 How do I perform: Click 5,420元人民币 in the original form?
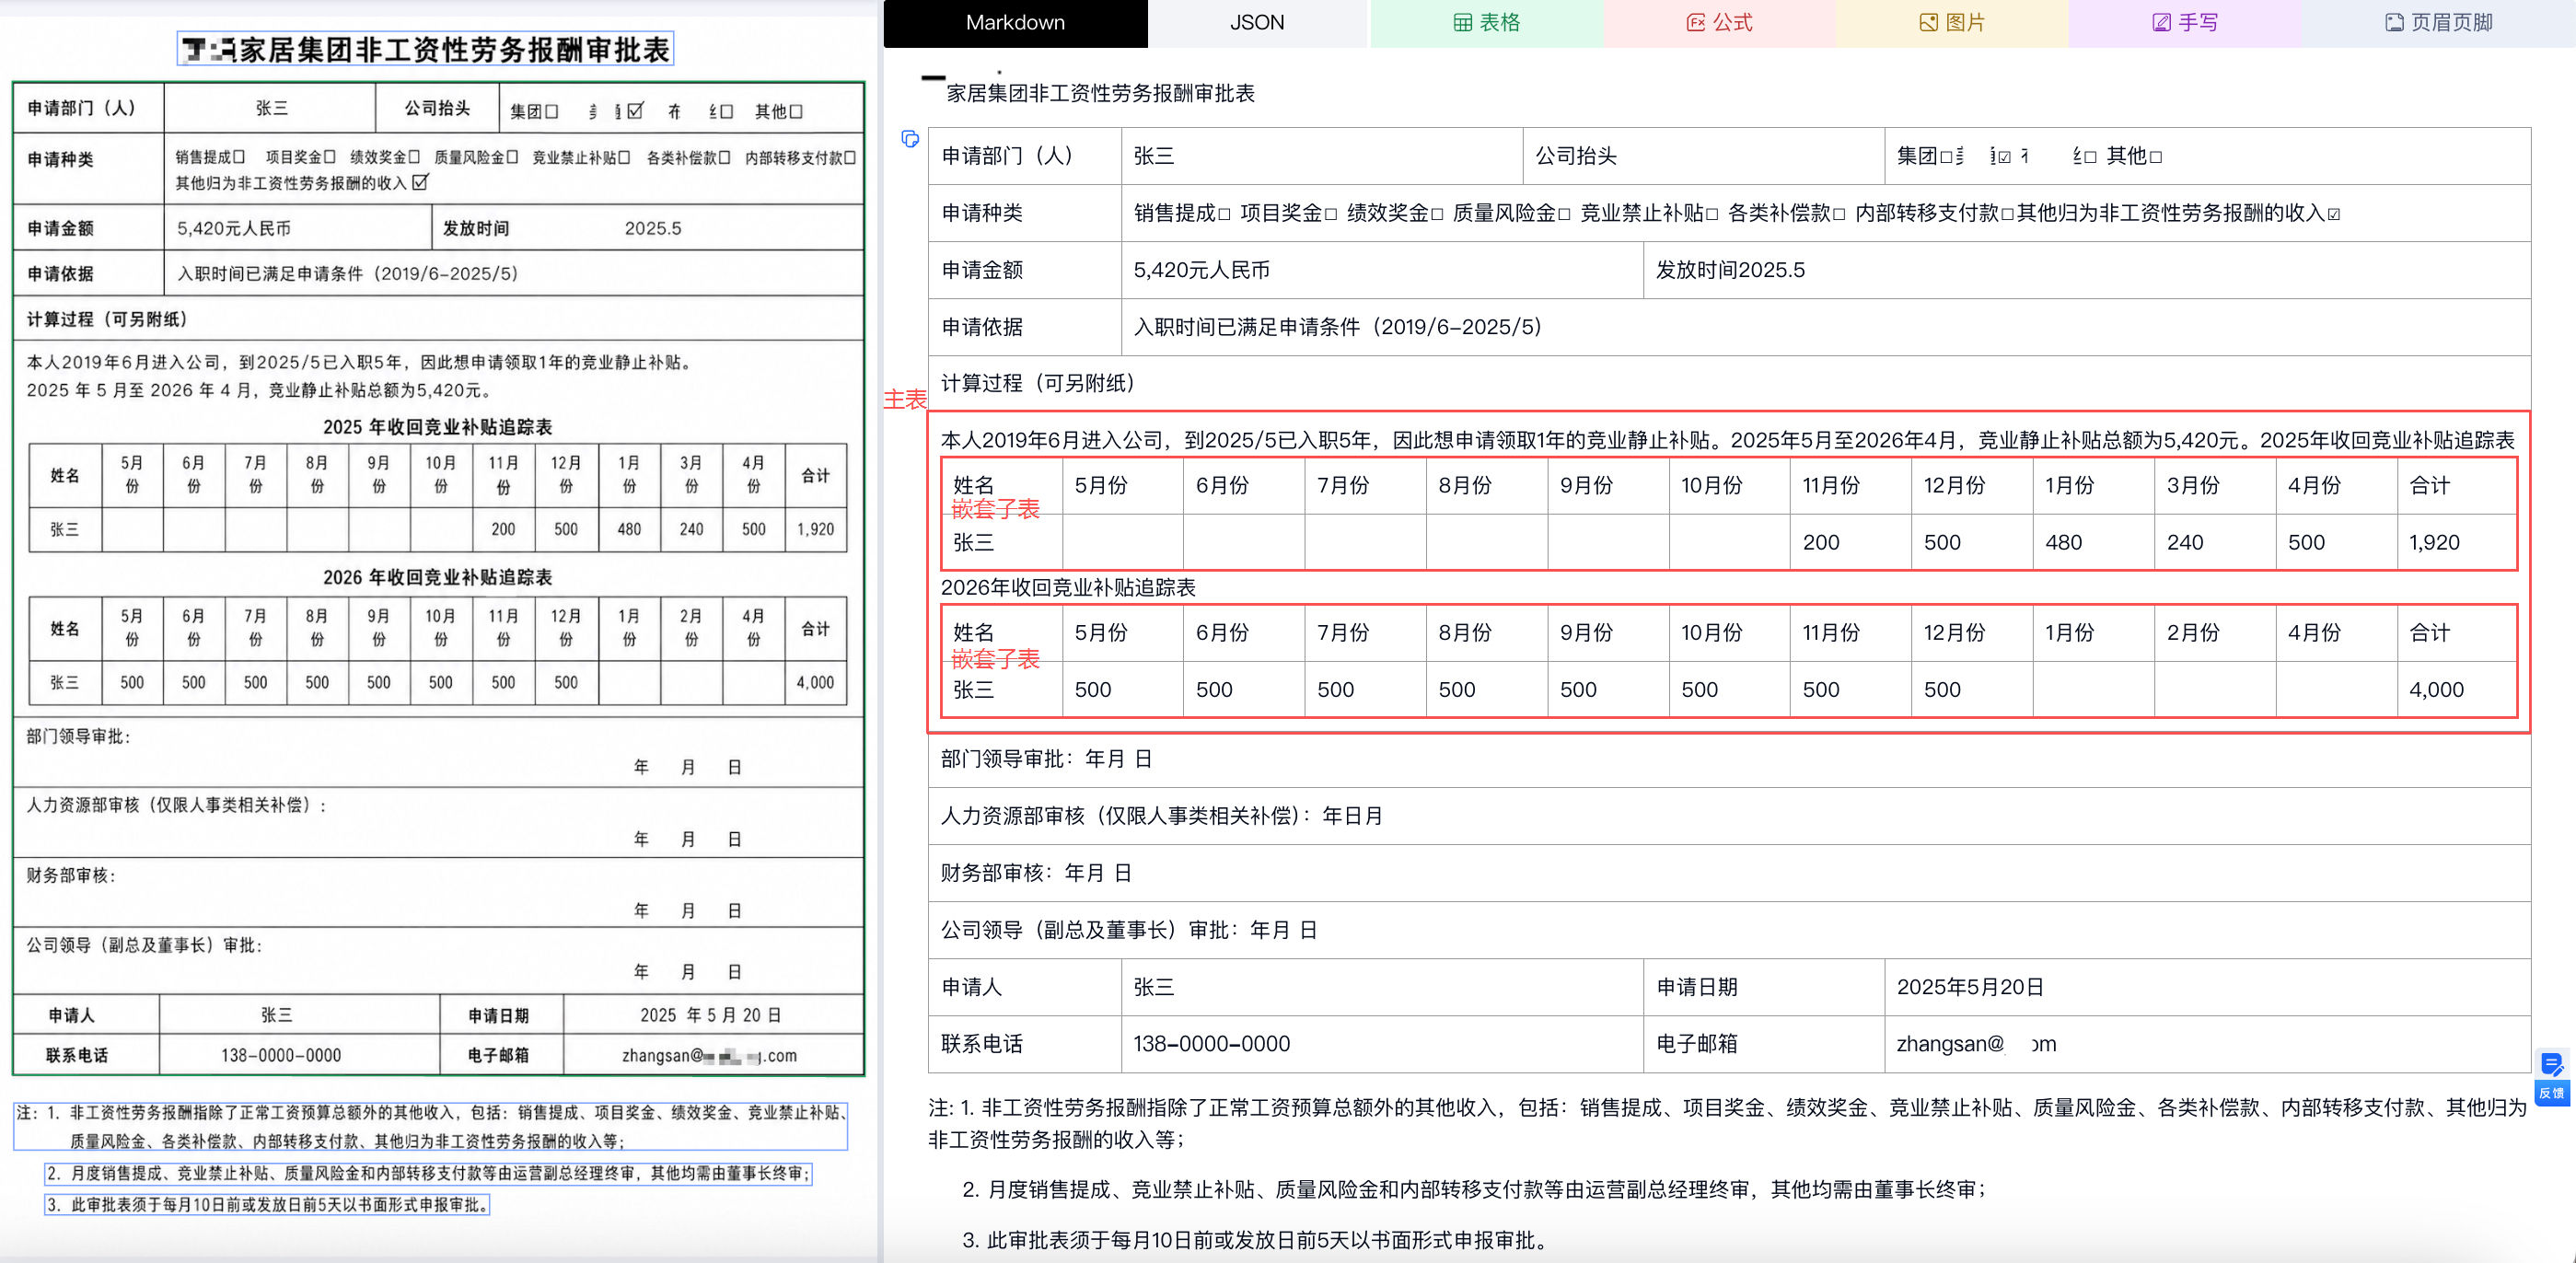coord(234,228)
